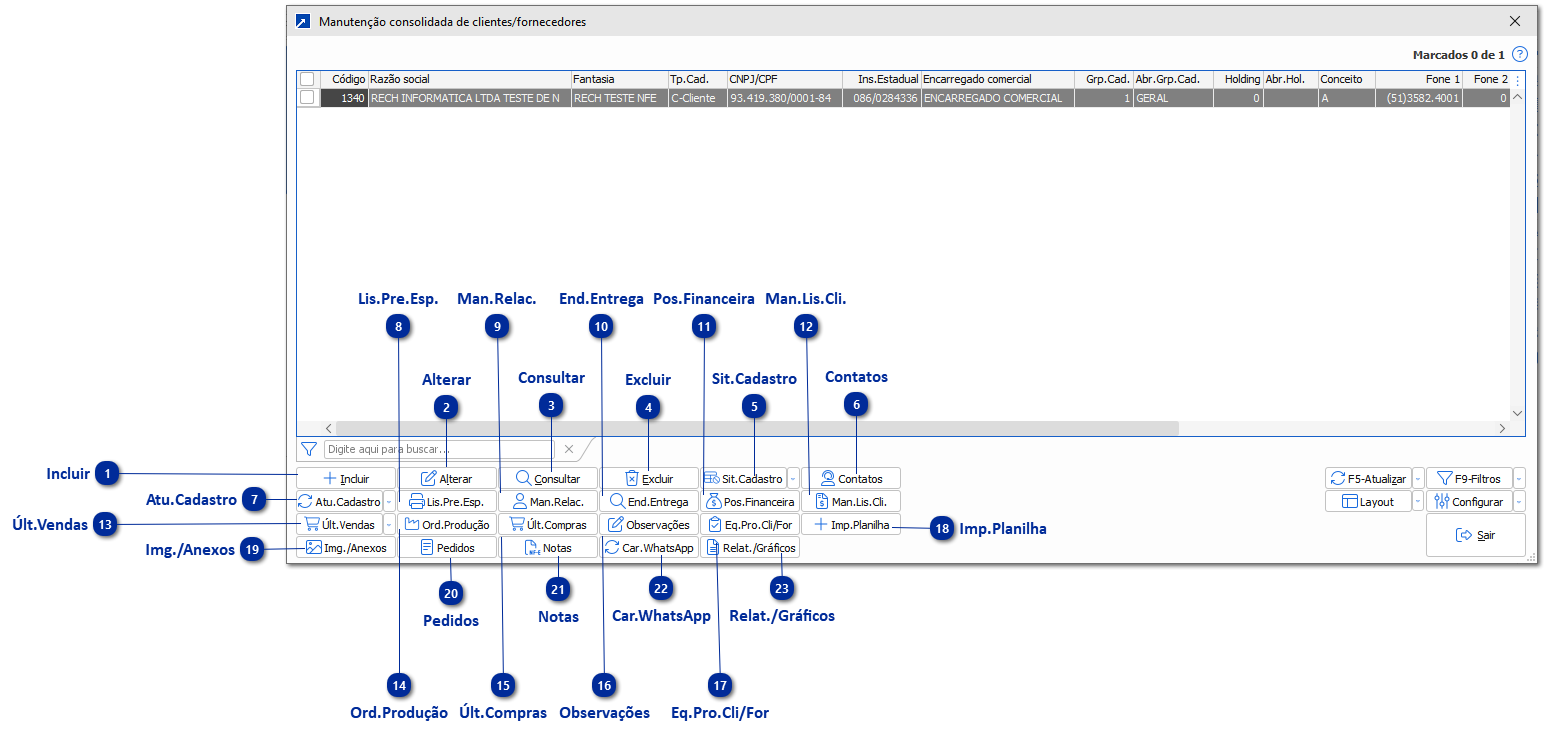Click the funnel icon beside search box
The width and height of the screenshot is (1561, 739).
[x=308, y=449]
